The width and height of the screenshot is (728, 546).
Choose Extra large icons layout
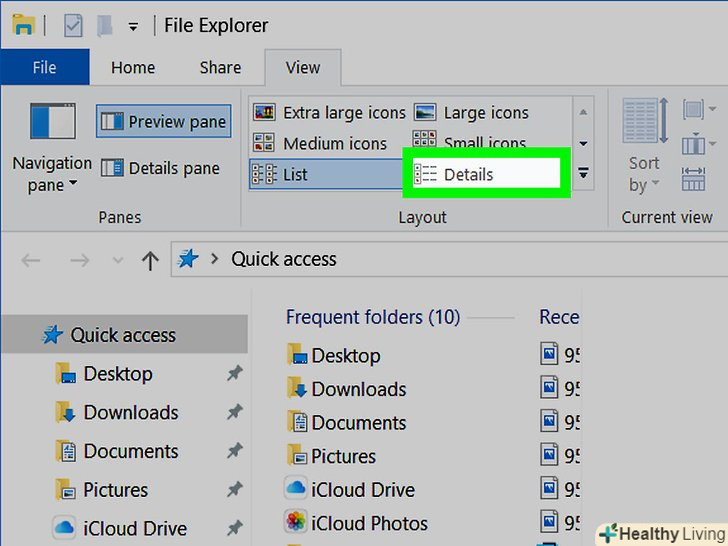[329, 112]
